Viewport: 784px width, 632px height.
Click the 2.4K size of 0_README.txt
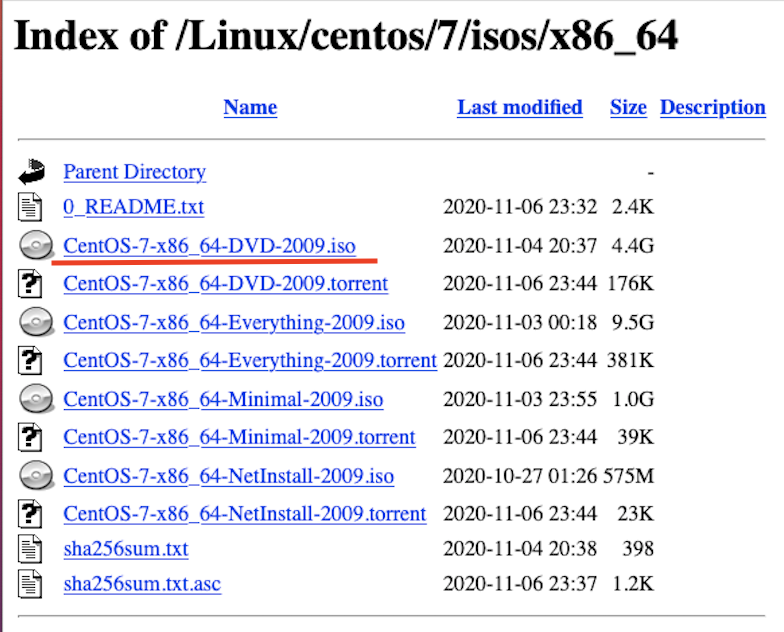(633, 207)
